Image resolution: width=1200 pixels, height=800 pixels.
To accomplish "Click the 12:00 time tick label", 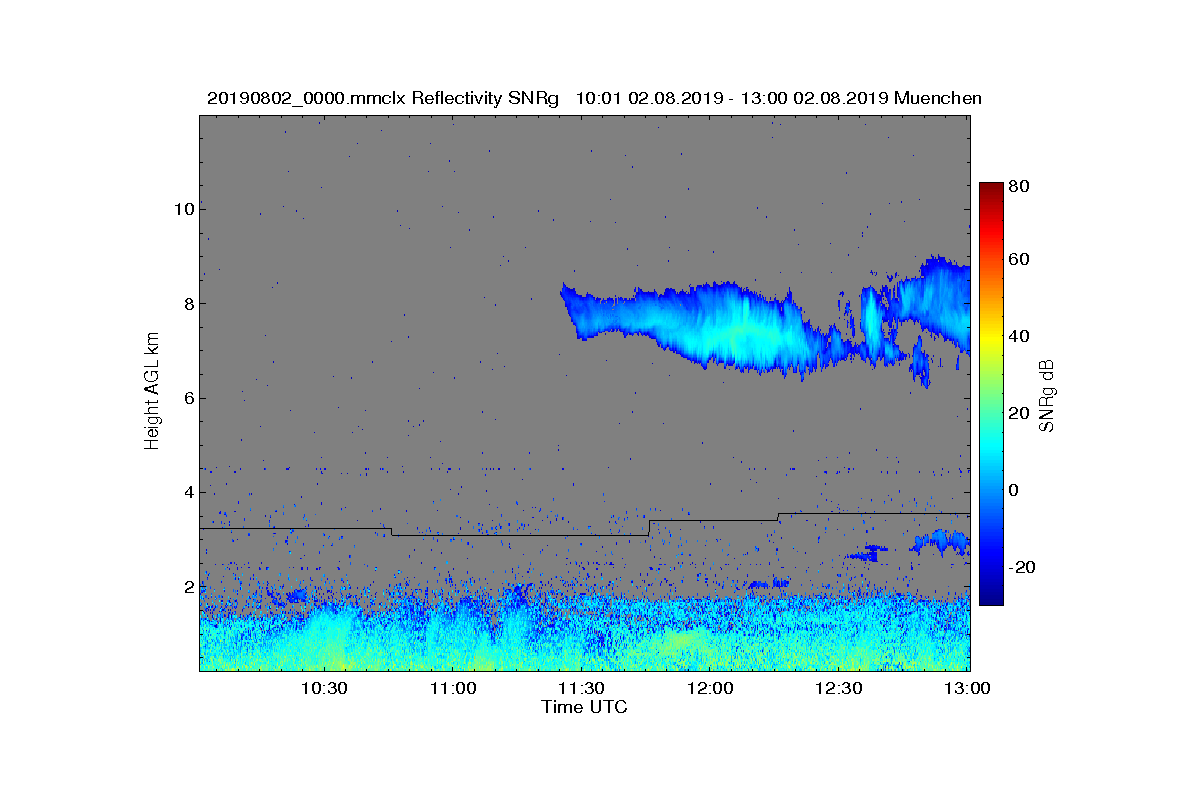I will coord(710,688).
